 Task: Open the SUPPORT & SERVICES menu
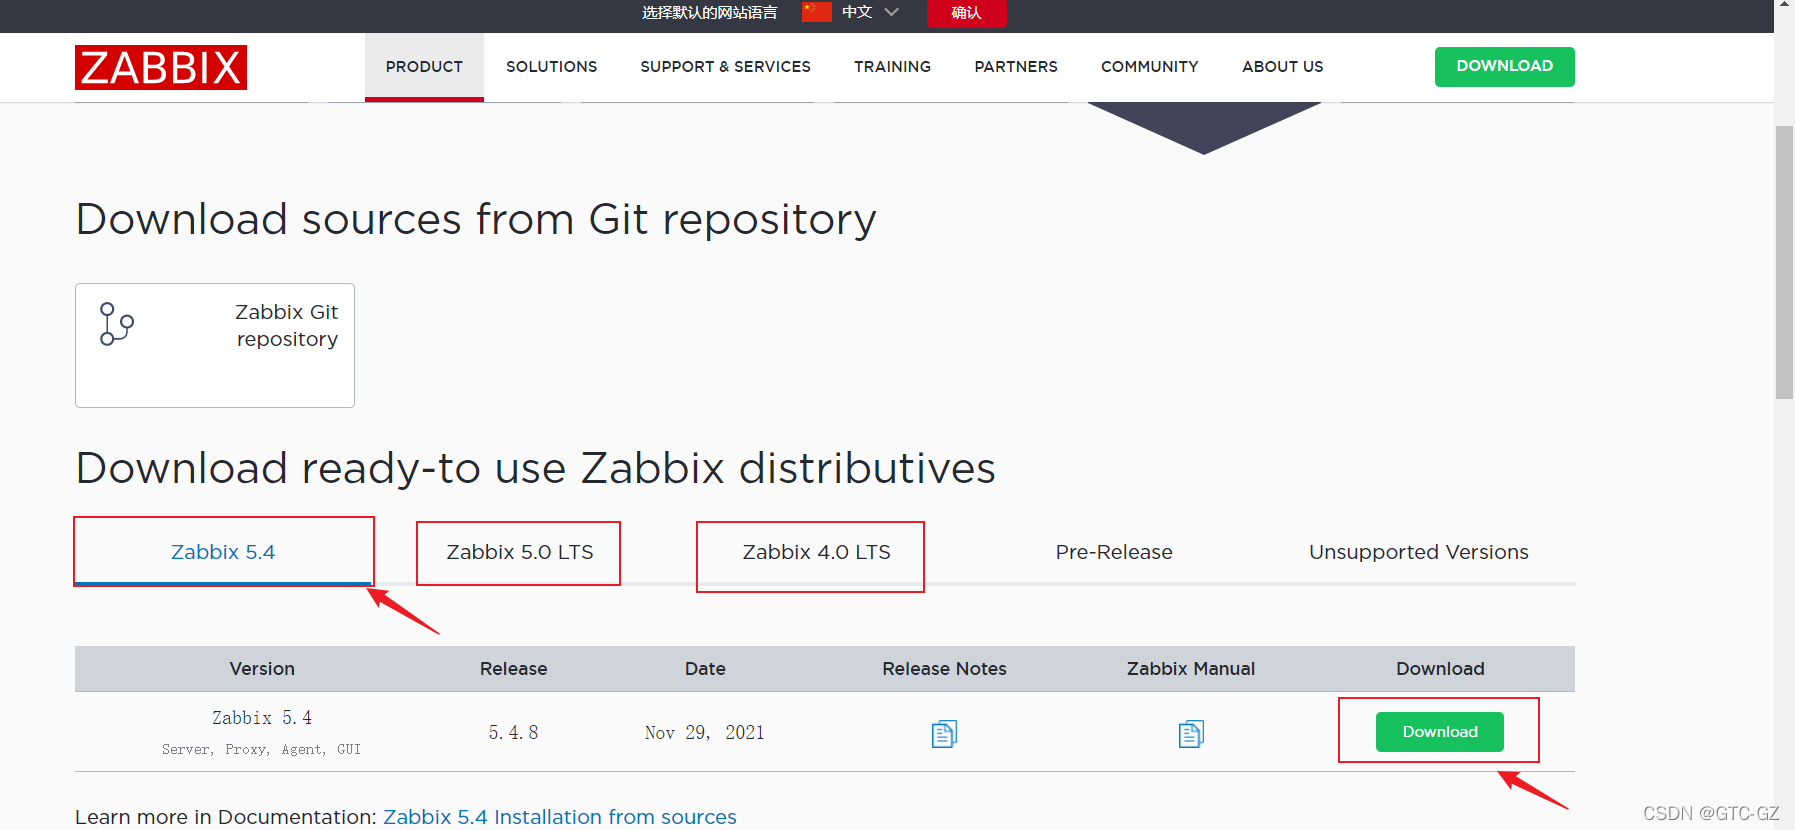tap(725, 66)
